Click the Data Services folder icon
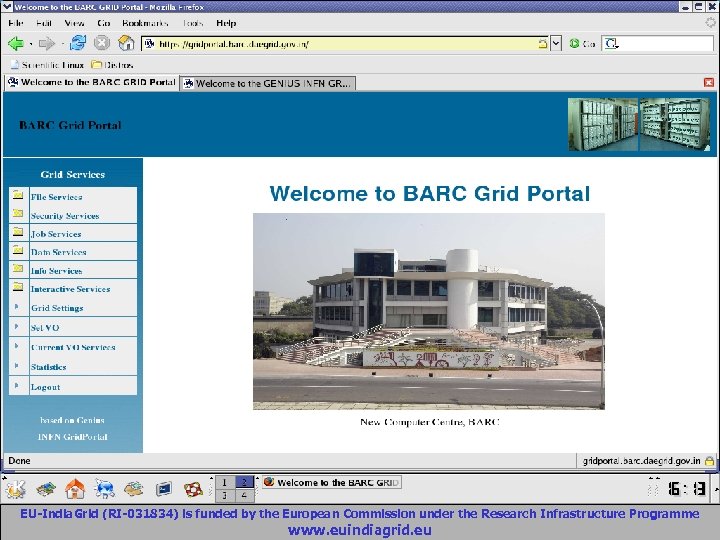The image size is (720, 540). [x=18, y=250]
